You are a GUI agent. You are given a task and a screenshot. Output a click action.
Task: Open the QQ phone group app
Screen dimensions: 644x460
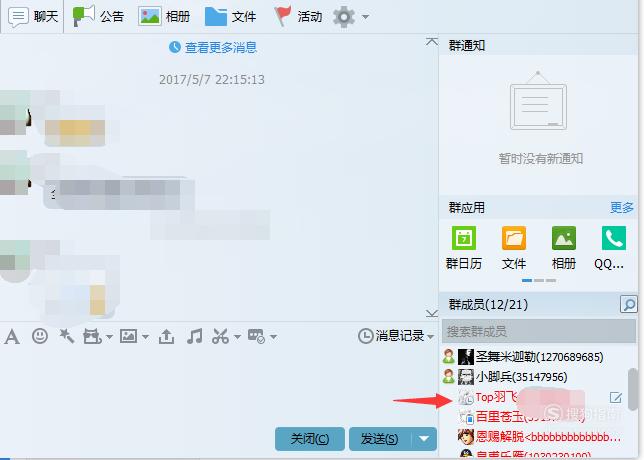612,248
